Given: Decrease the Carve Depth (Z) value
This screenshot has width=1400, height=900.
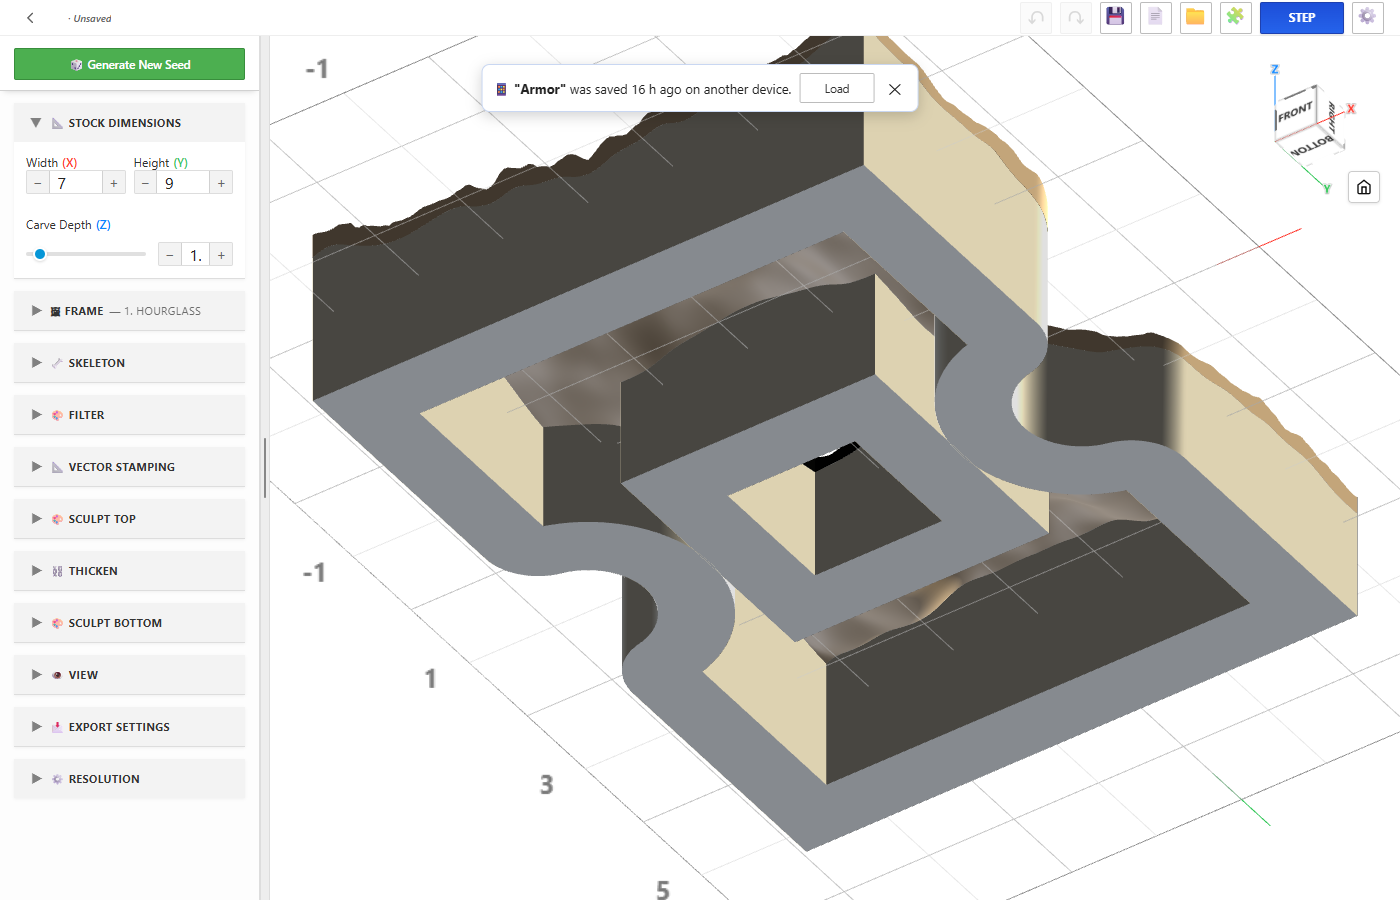Looking at the screenshot, I should (x=170, y=255).
